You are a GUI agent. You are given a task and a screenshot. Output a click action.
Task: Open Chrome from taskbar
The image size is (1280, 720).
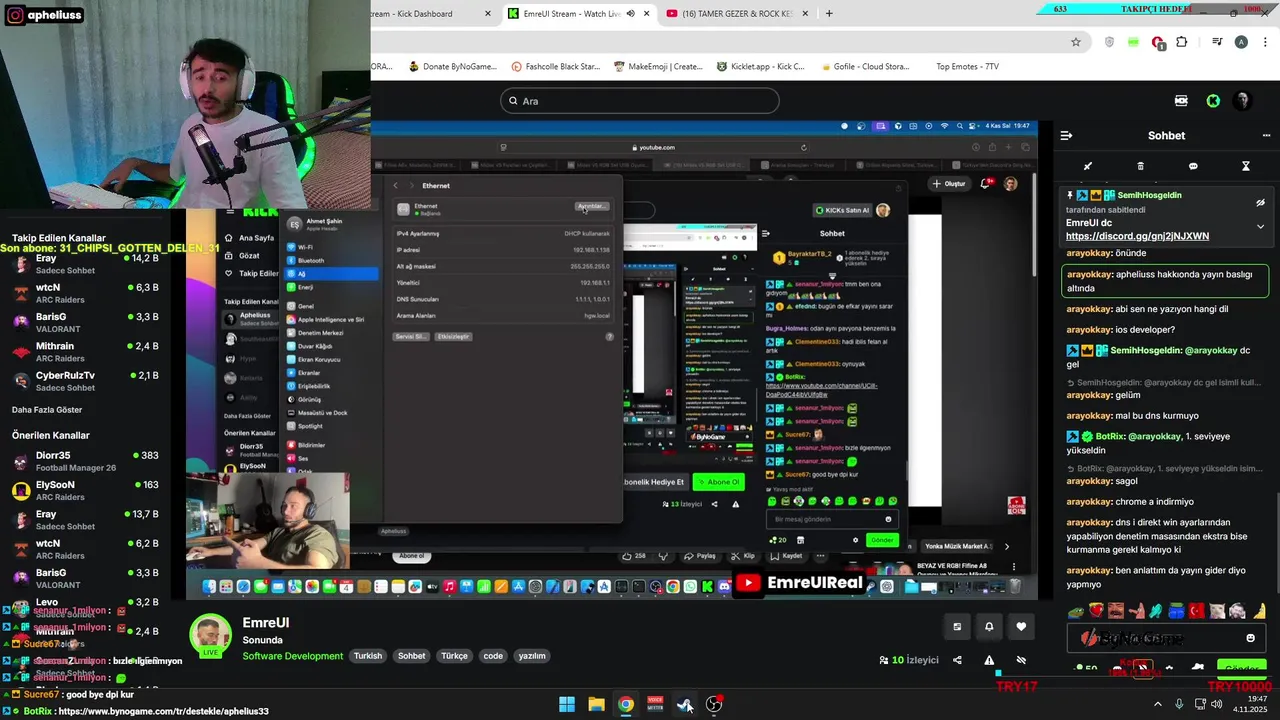click(x=625, y=704)
